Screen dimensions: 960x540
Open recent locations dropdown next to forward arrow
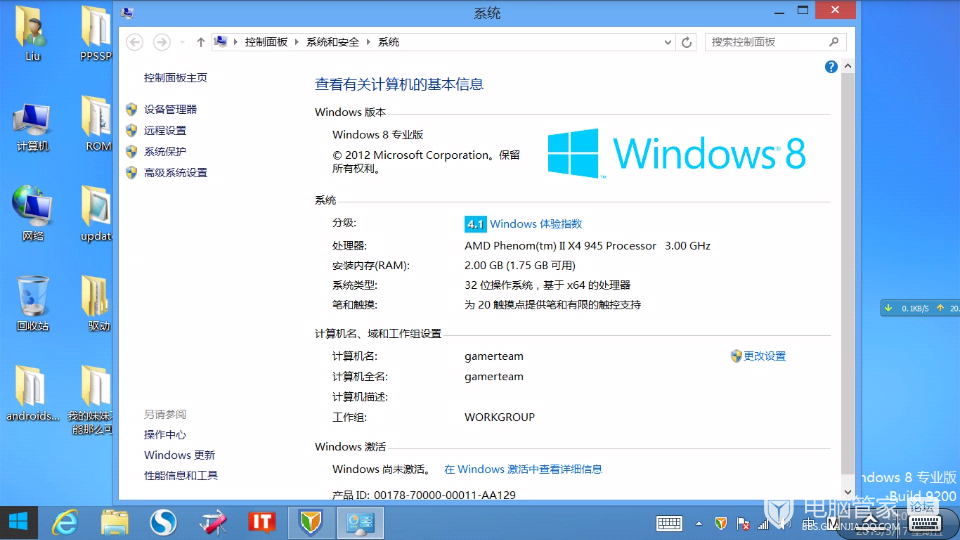(182, 42)
